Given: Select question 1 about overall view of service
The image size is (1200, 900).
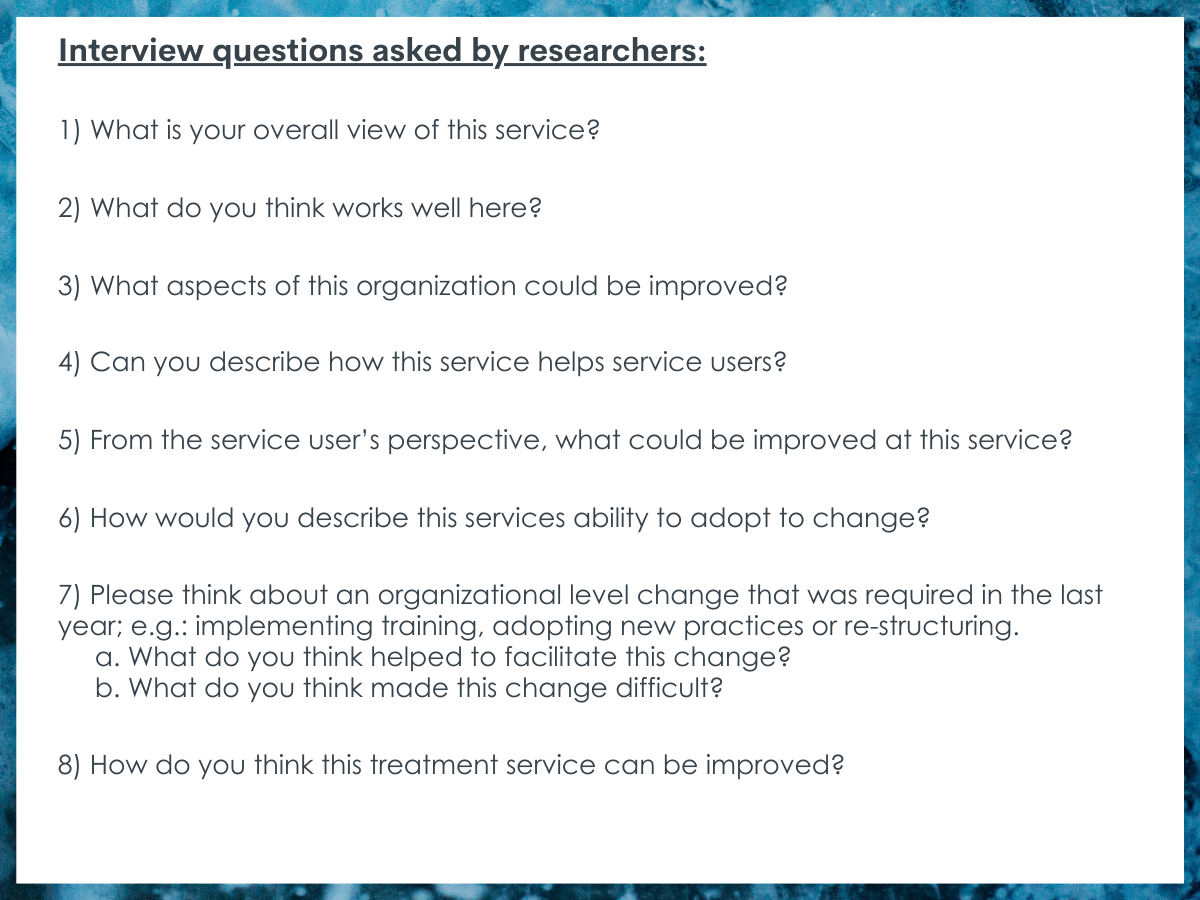Looking at the screenshot, I should pos(328,130).
